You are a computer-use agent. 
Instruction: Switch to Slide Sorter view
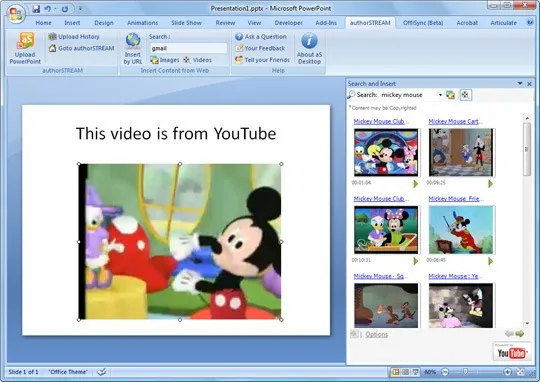[406, 372]
